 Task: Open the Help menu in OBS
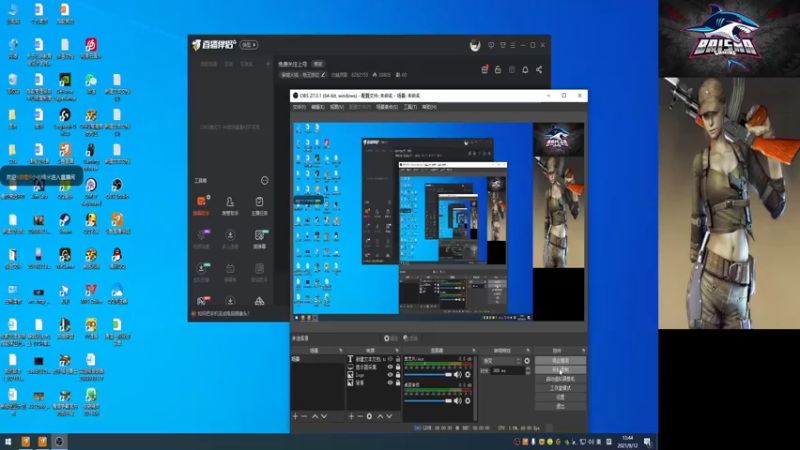(429, 107)
